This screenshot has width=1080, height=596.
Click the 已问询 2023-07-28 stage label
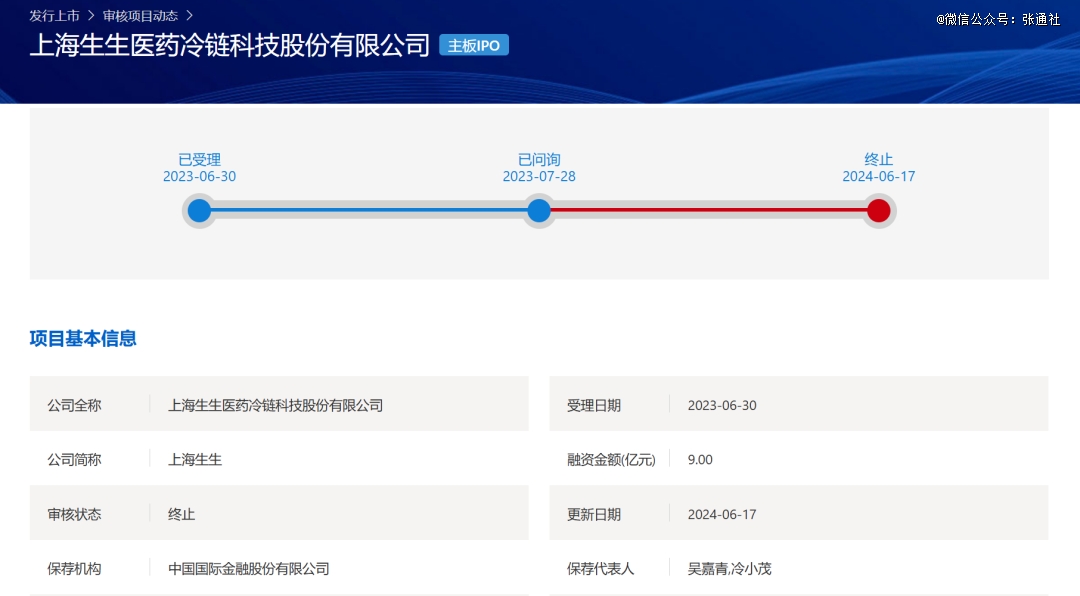(539, 168)
